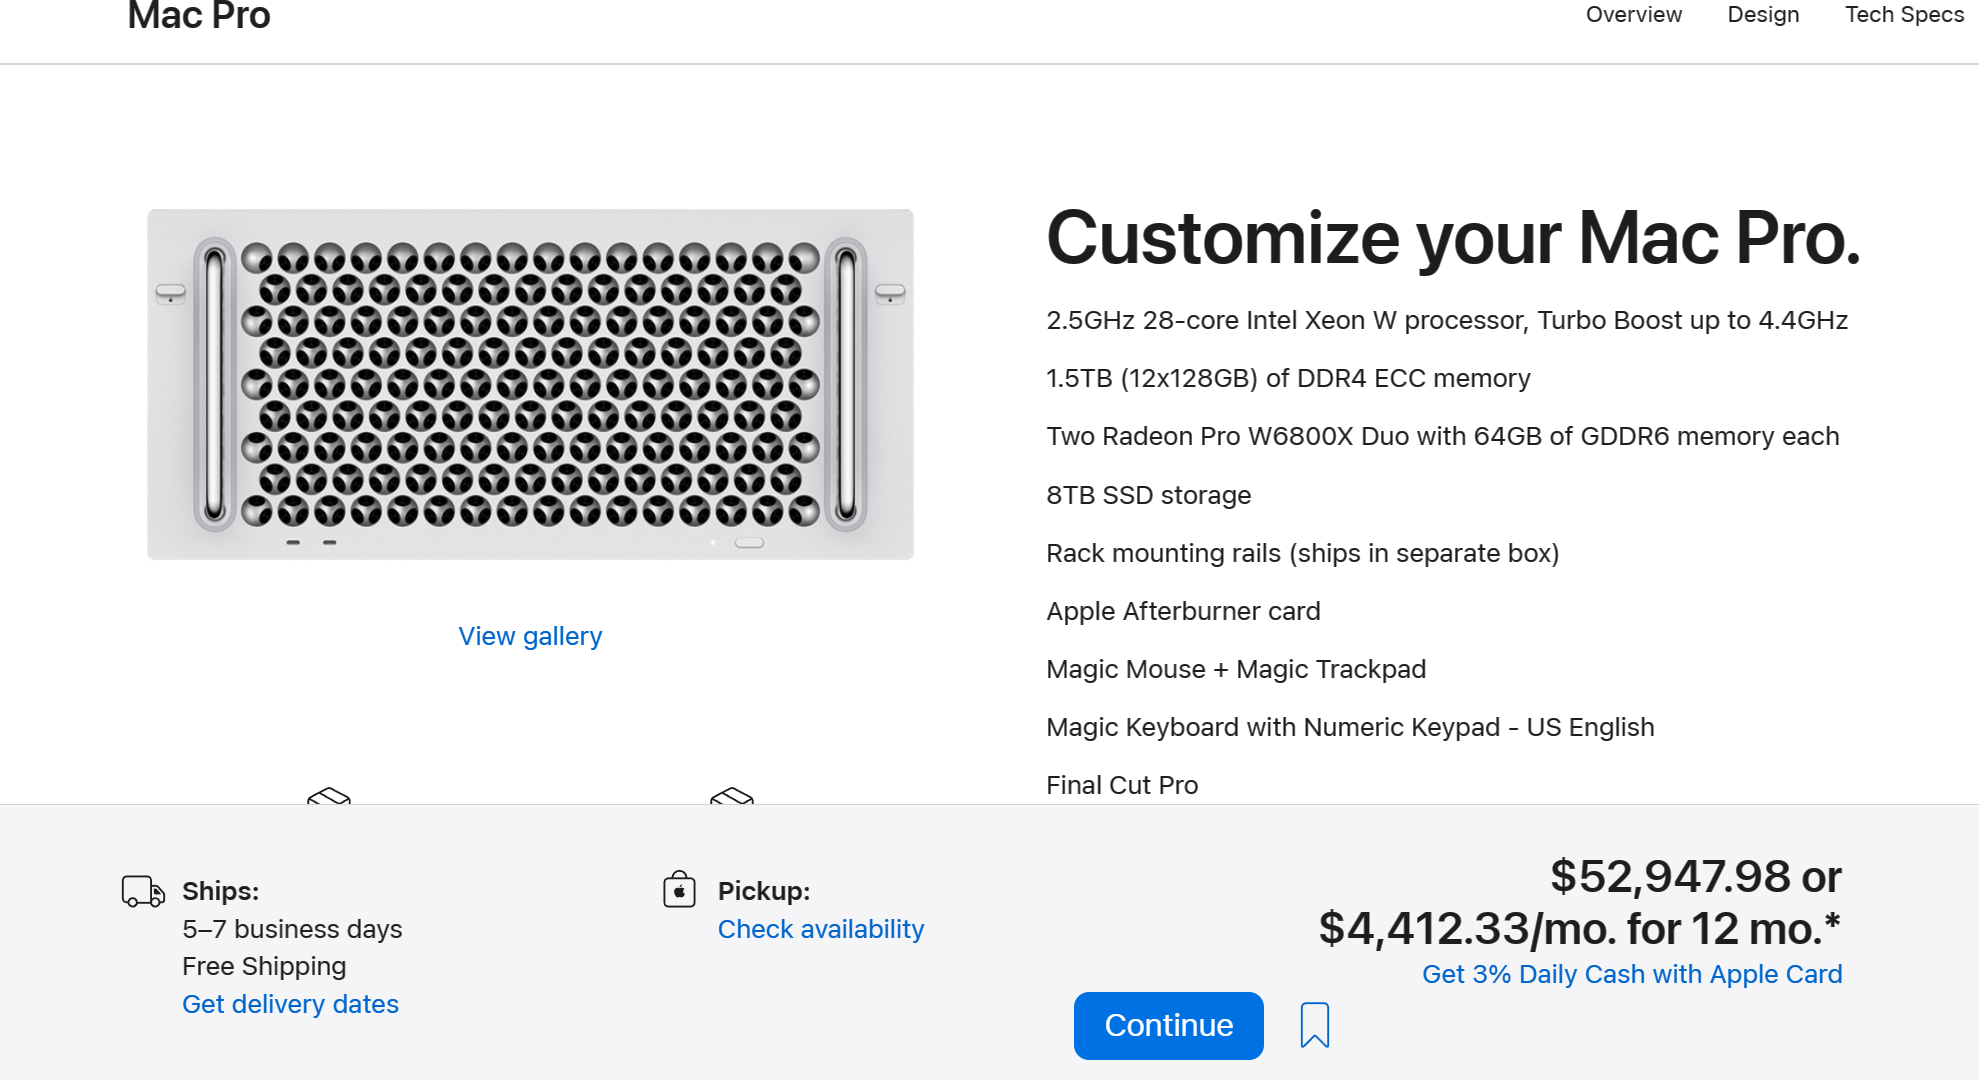Screen dimensions: 1979x1080
Task: Select the Two Radeon Pro W6800X Duo line
Action: (x=1443, y=436)
